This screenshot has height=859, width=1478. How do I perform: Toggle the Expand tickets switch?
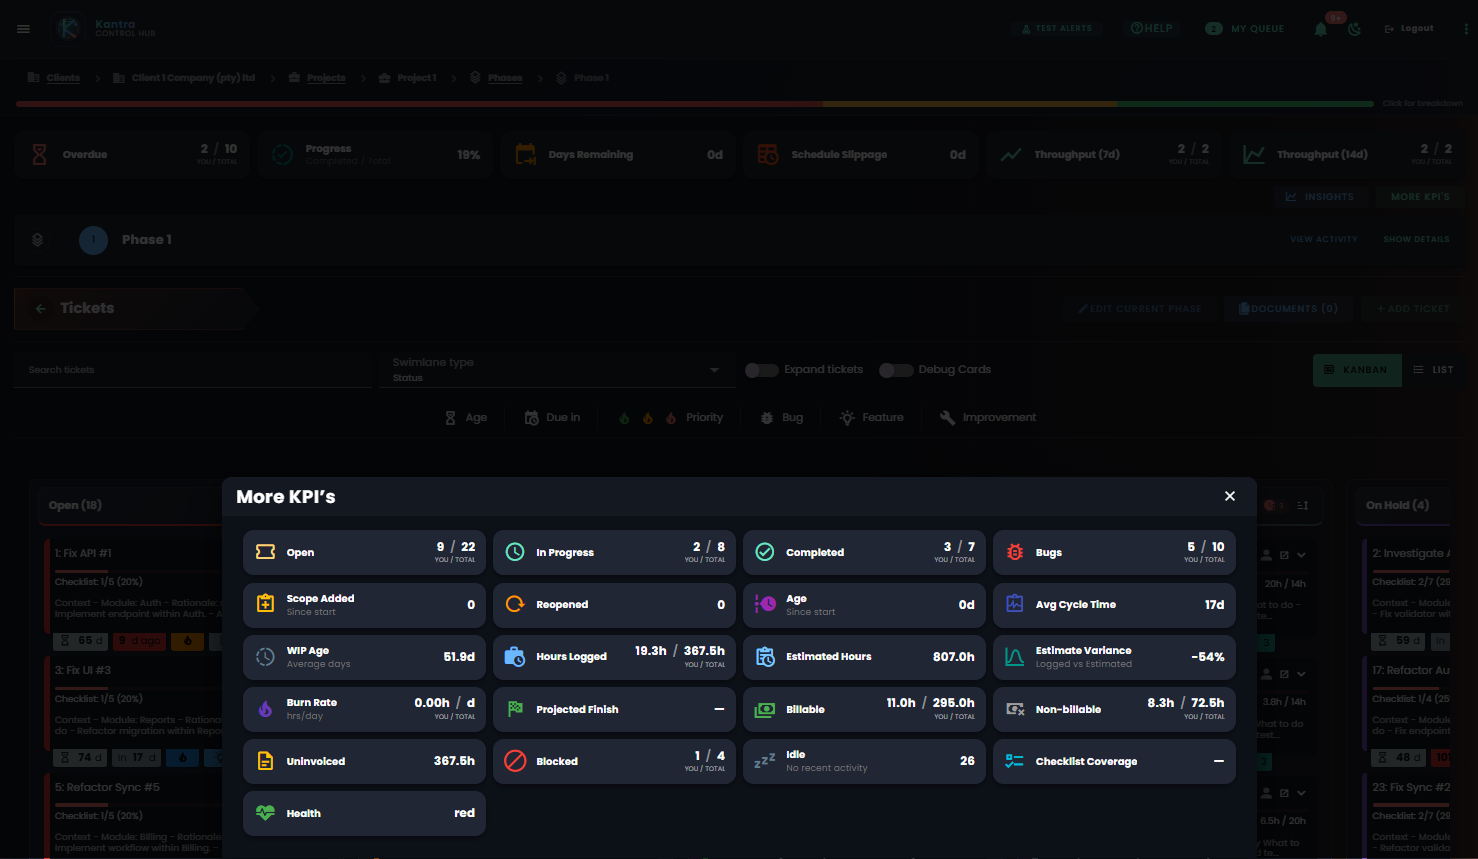[762, 370]
